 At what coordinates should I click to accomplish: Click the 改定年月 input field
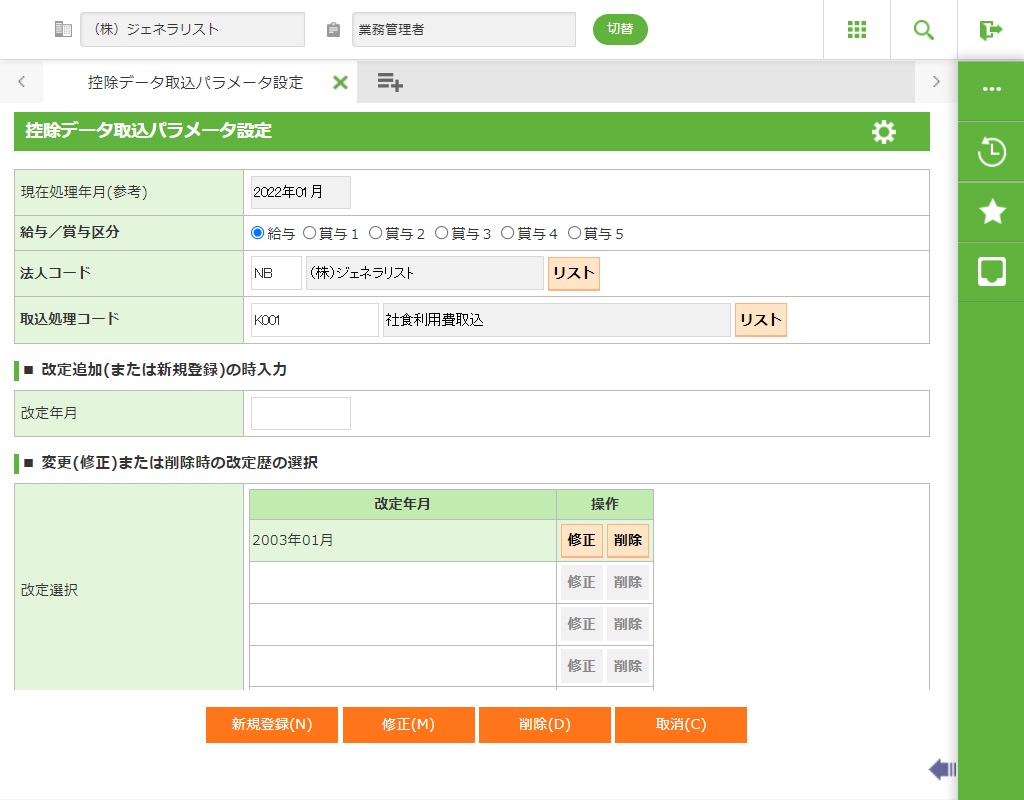click(x=301, y=413)
